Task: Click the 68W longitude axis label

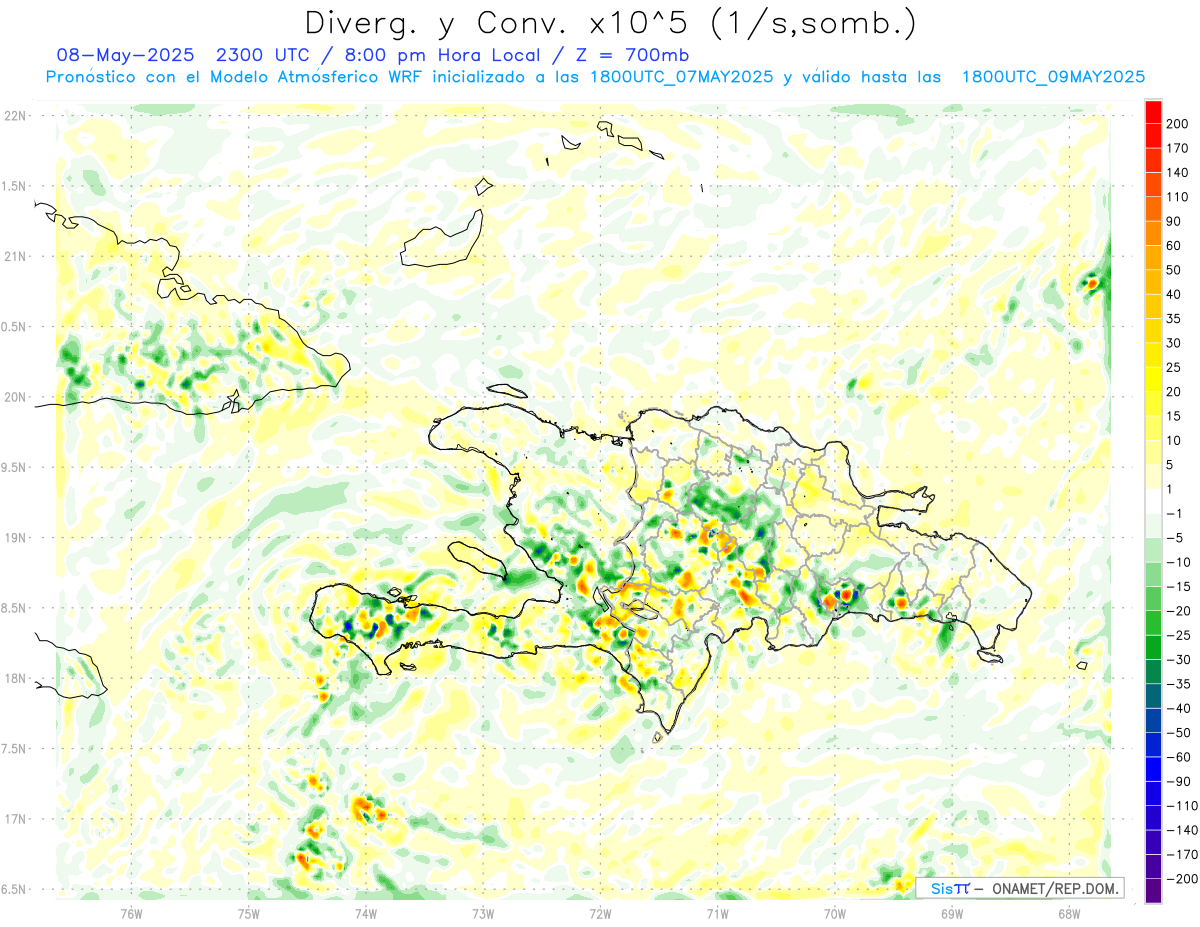Action: [x=1068, y=912]
